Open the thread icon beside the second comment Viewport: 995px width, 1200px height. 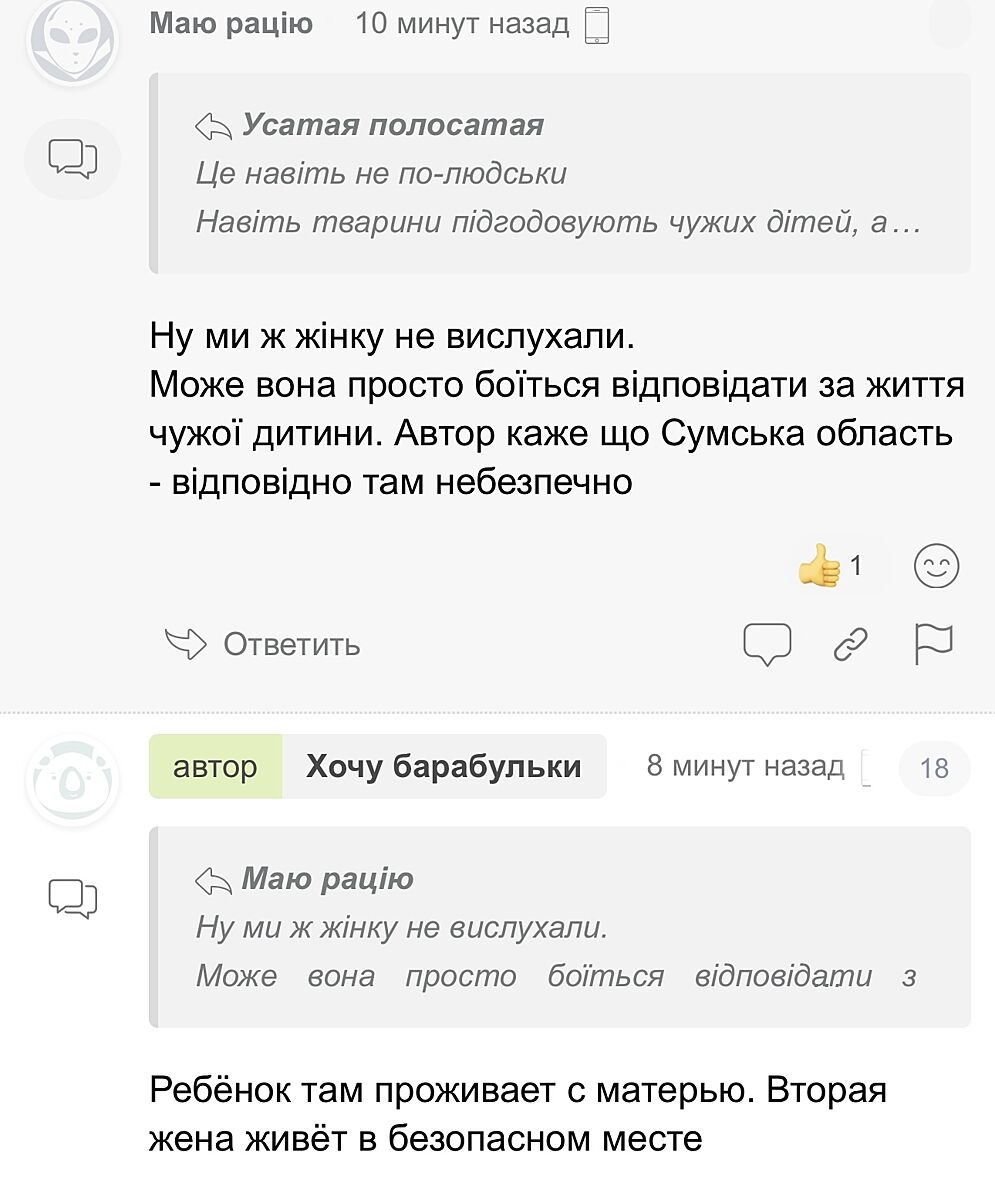click(72, 897)
